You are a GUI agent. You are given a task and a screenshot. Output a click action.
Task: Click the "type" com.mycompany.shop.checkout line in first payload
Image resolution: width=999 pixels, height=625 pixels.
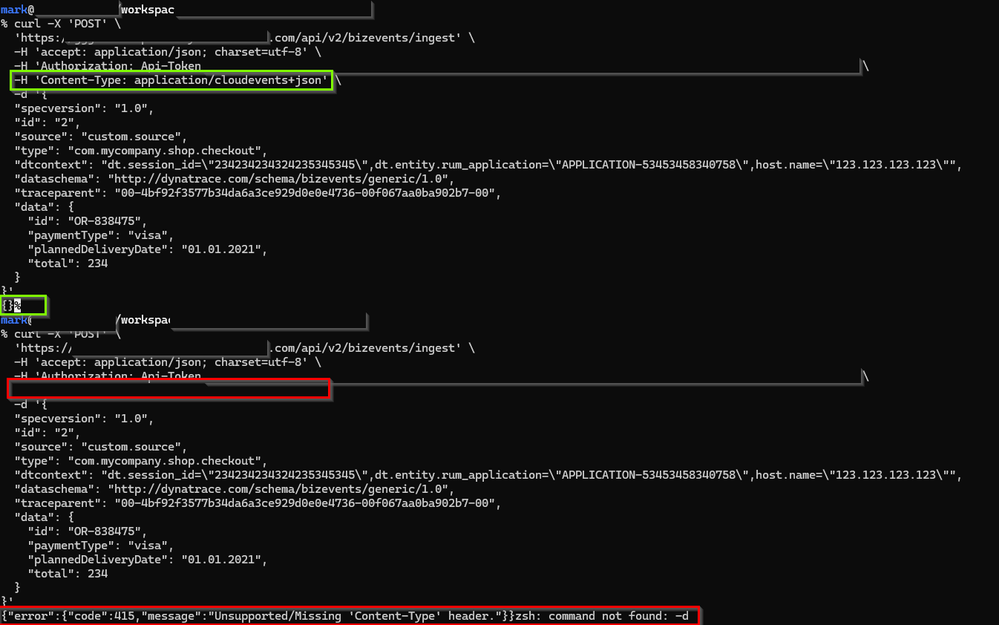point(140,150)
